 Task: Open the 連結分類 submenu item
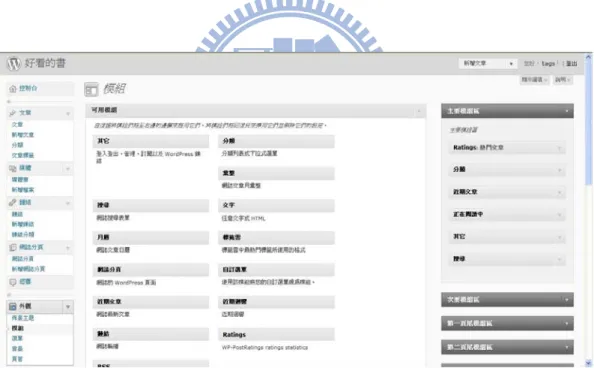23,235
